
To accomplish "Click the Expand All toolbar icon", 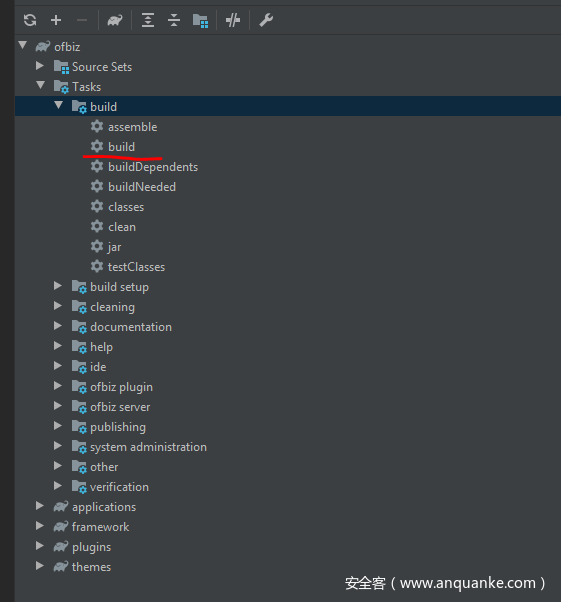I will (x=148, y=20).
